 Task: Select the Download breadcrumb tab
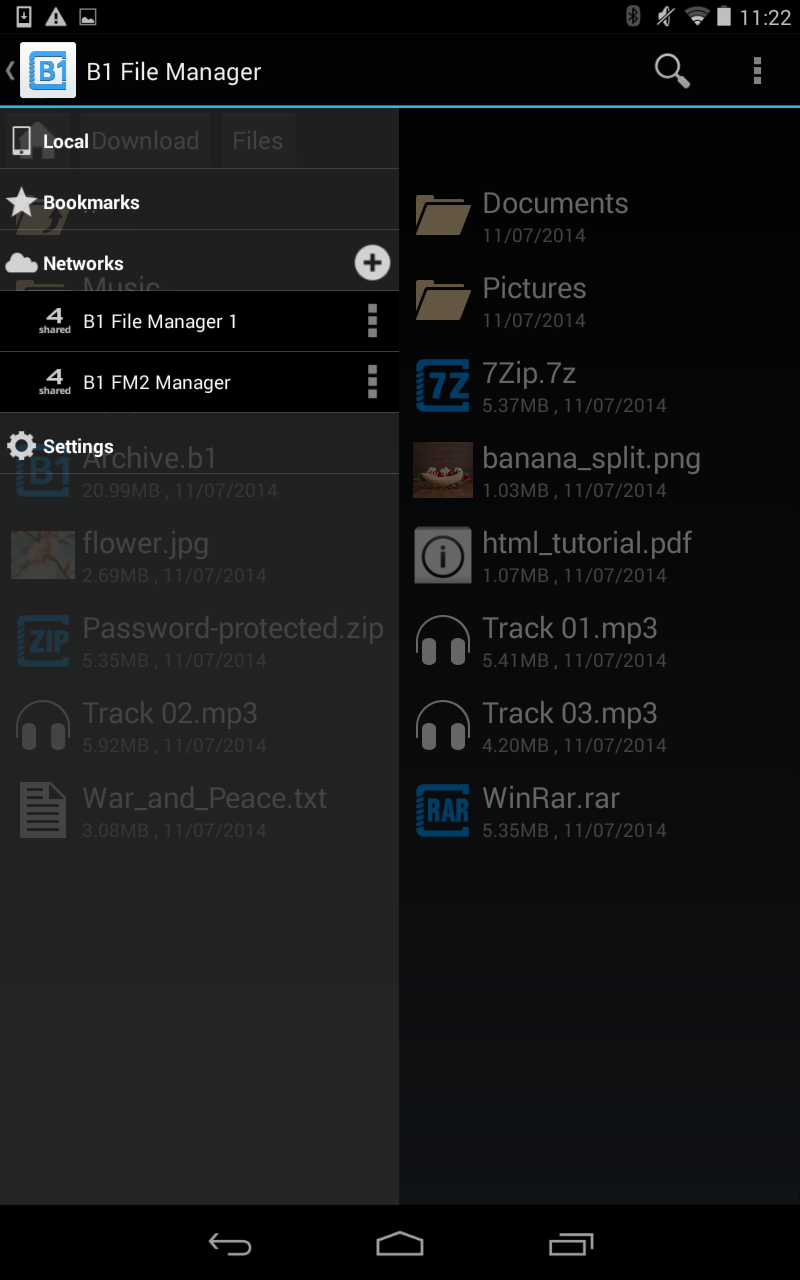(x=146, y=141)
